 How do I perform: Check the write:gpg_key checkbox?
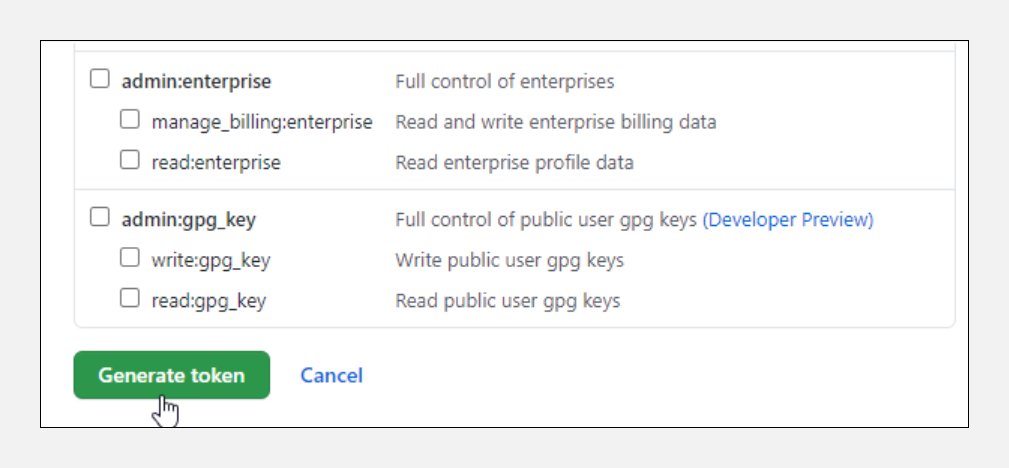(130, 258)
